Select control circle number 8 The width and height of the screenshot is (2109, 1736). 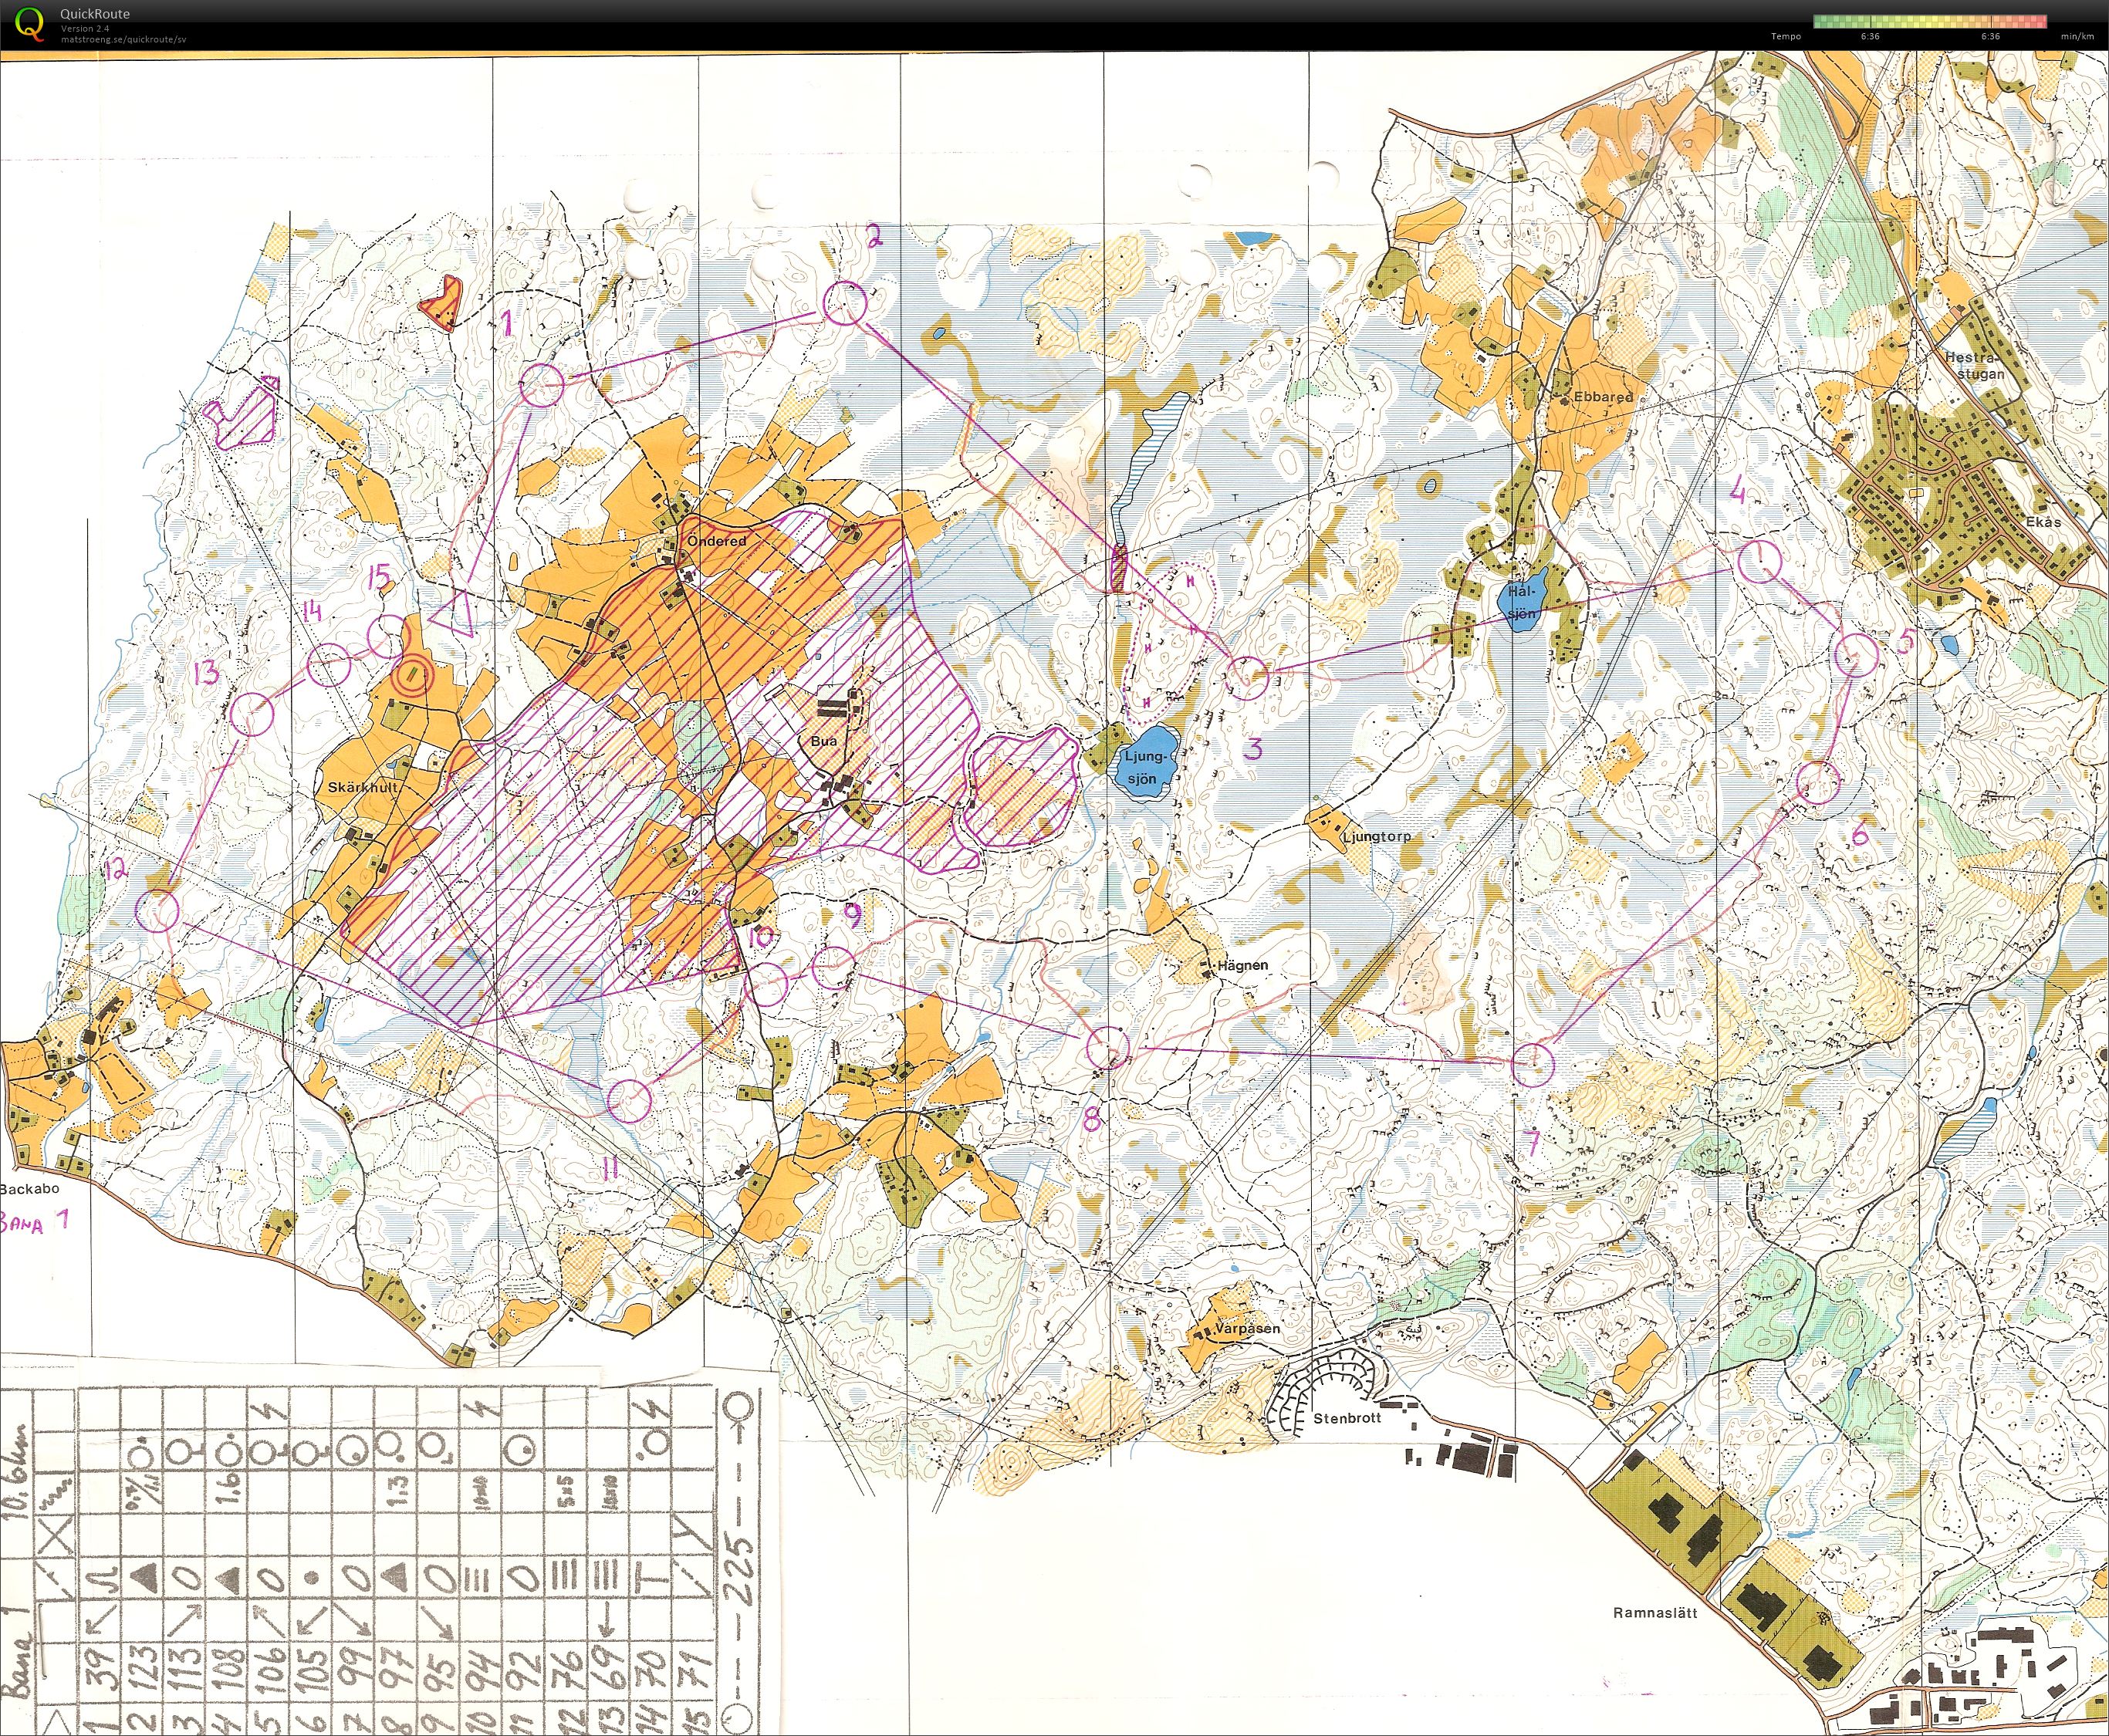tap(1108, 1047)
